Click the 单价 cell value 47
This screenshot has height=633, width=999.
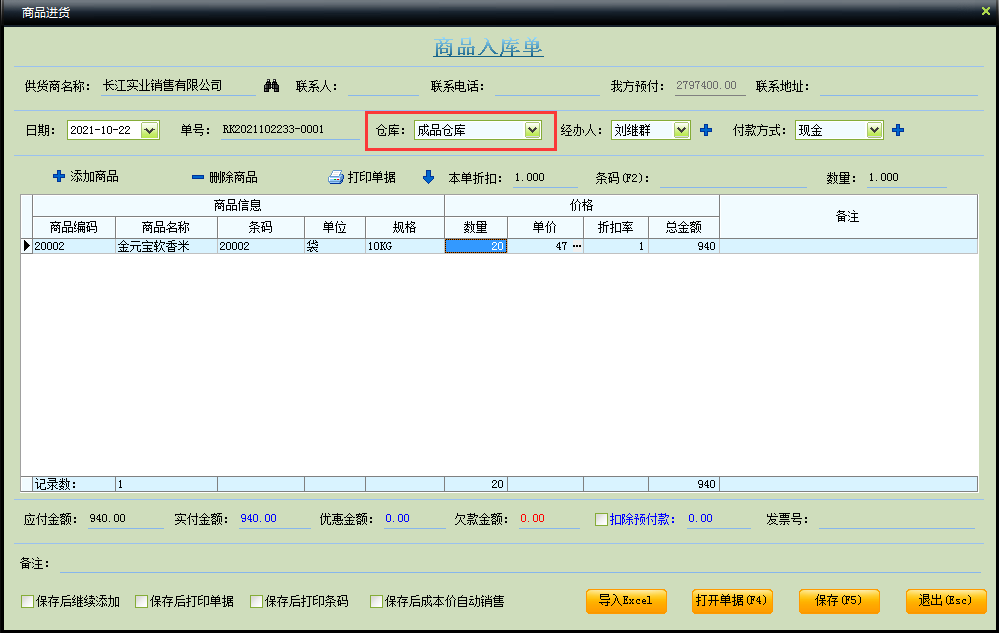[561, 246]
